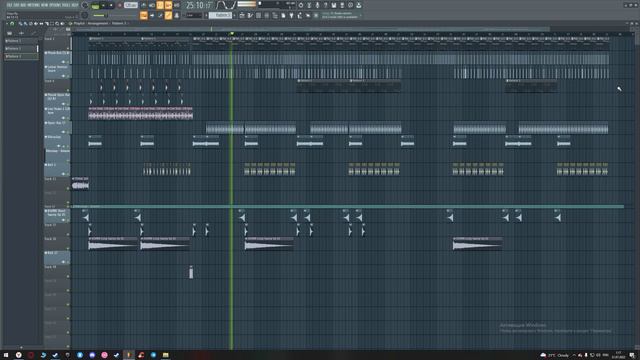Screen dimensions: 640x360
Task: Open File Explorer in the taskbar
Action: 165,355
